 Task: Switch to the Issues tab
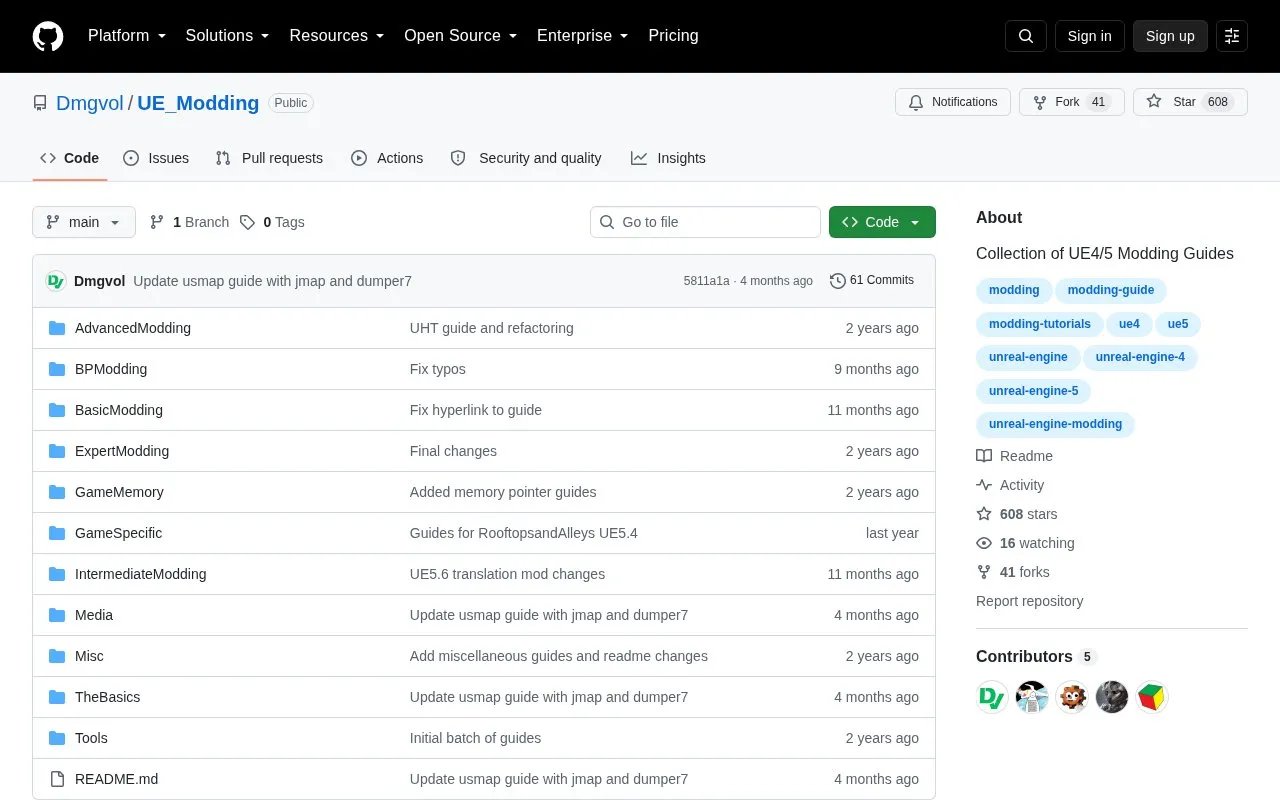click(156, 158)
